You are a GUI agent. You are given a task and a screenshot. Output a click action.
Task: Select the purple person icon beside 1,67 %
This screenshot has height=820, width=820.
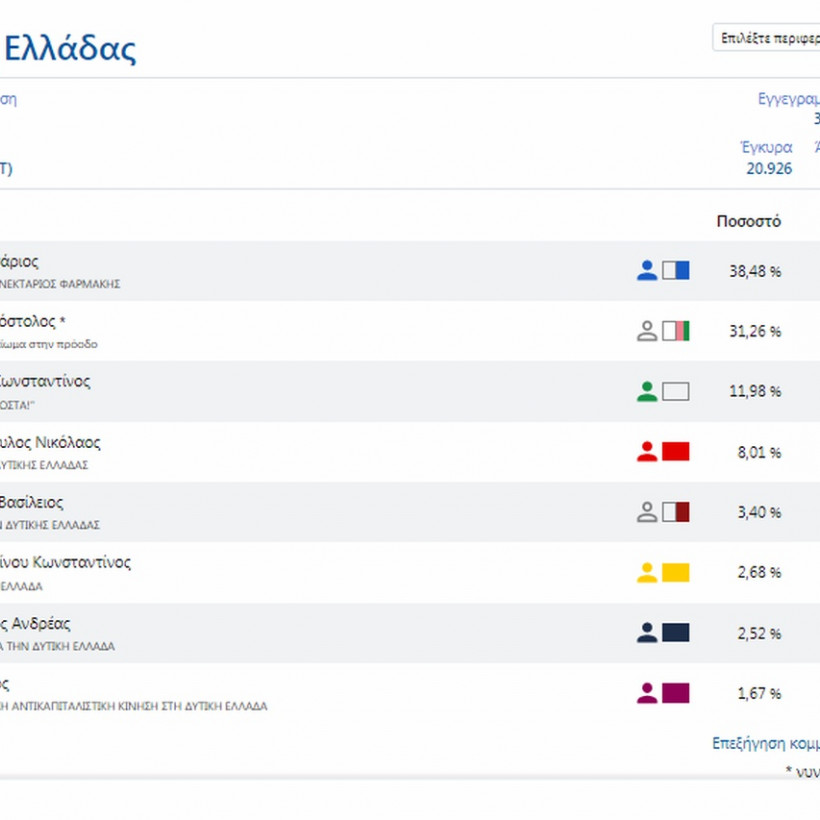pos(647,693)
